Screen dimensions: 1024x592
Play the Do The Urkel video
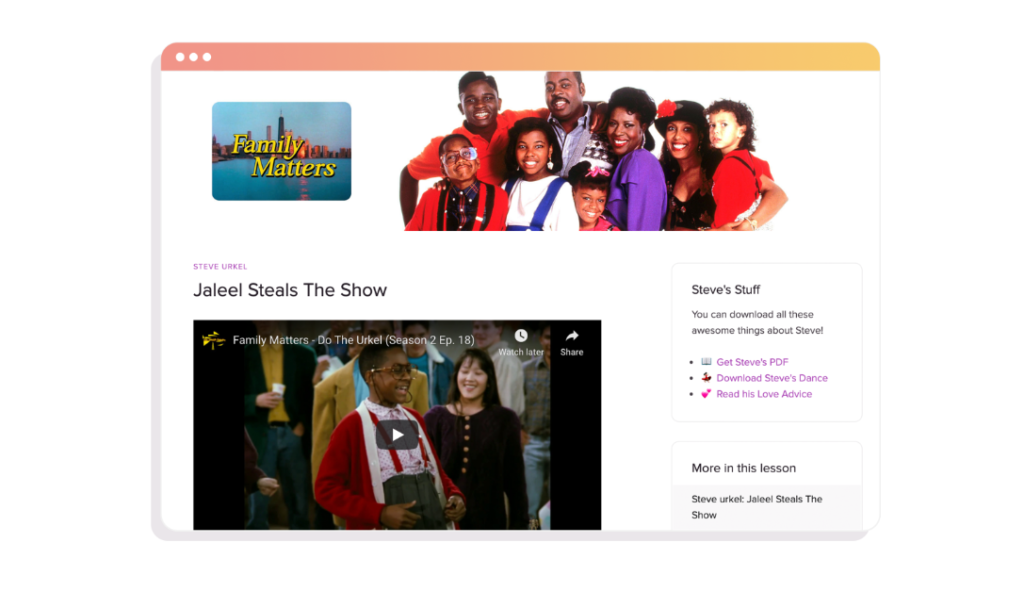click(x=397, y=434)
